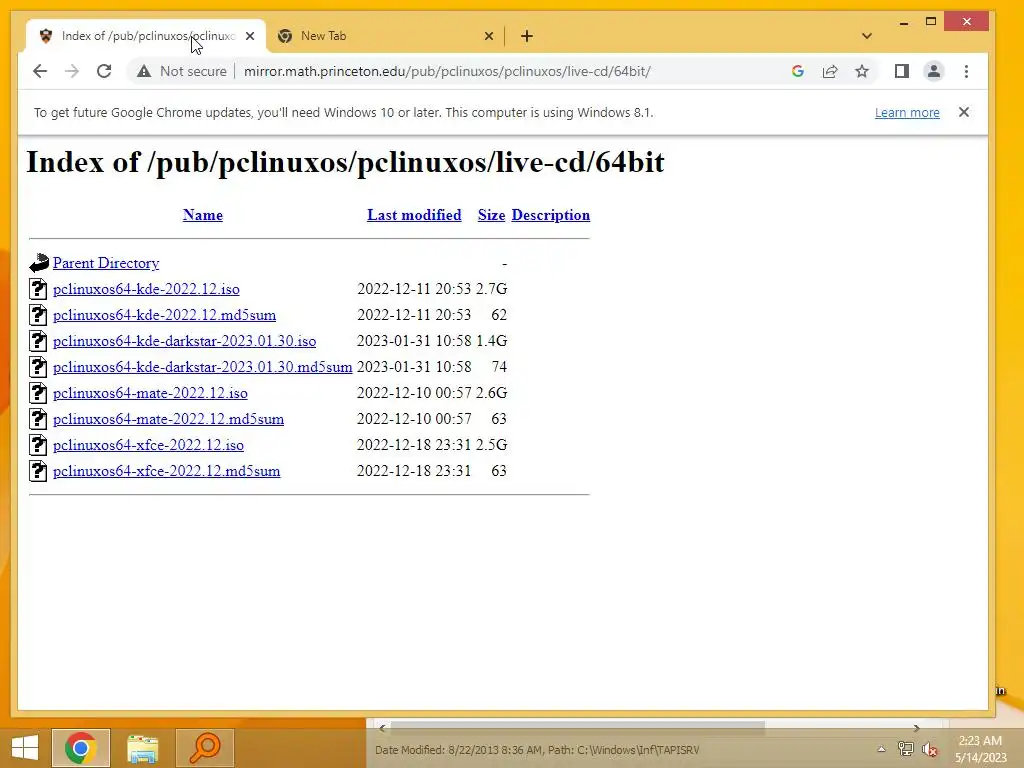Download pclinuxos64-kde-darkstar-2023.01.30.iso
Screen dimensions: 1024x768
pyautogui.click(x=184, y=341)
